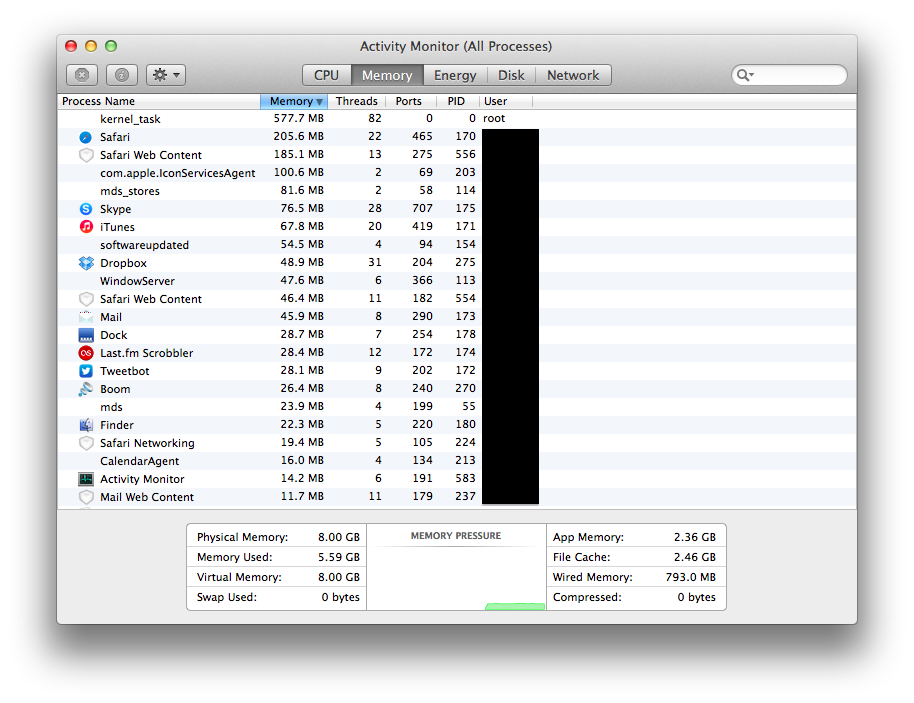Click the Skype process name text

(115, 209)
